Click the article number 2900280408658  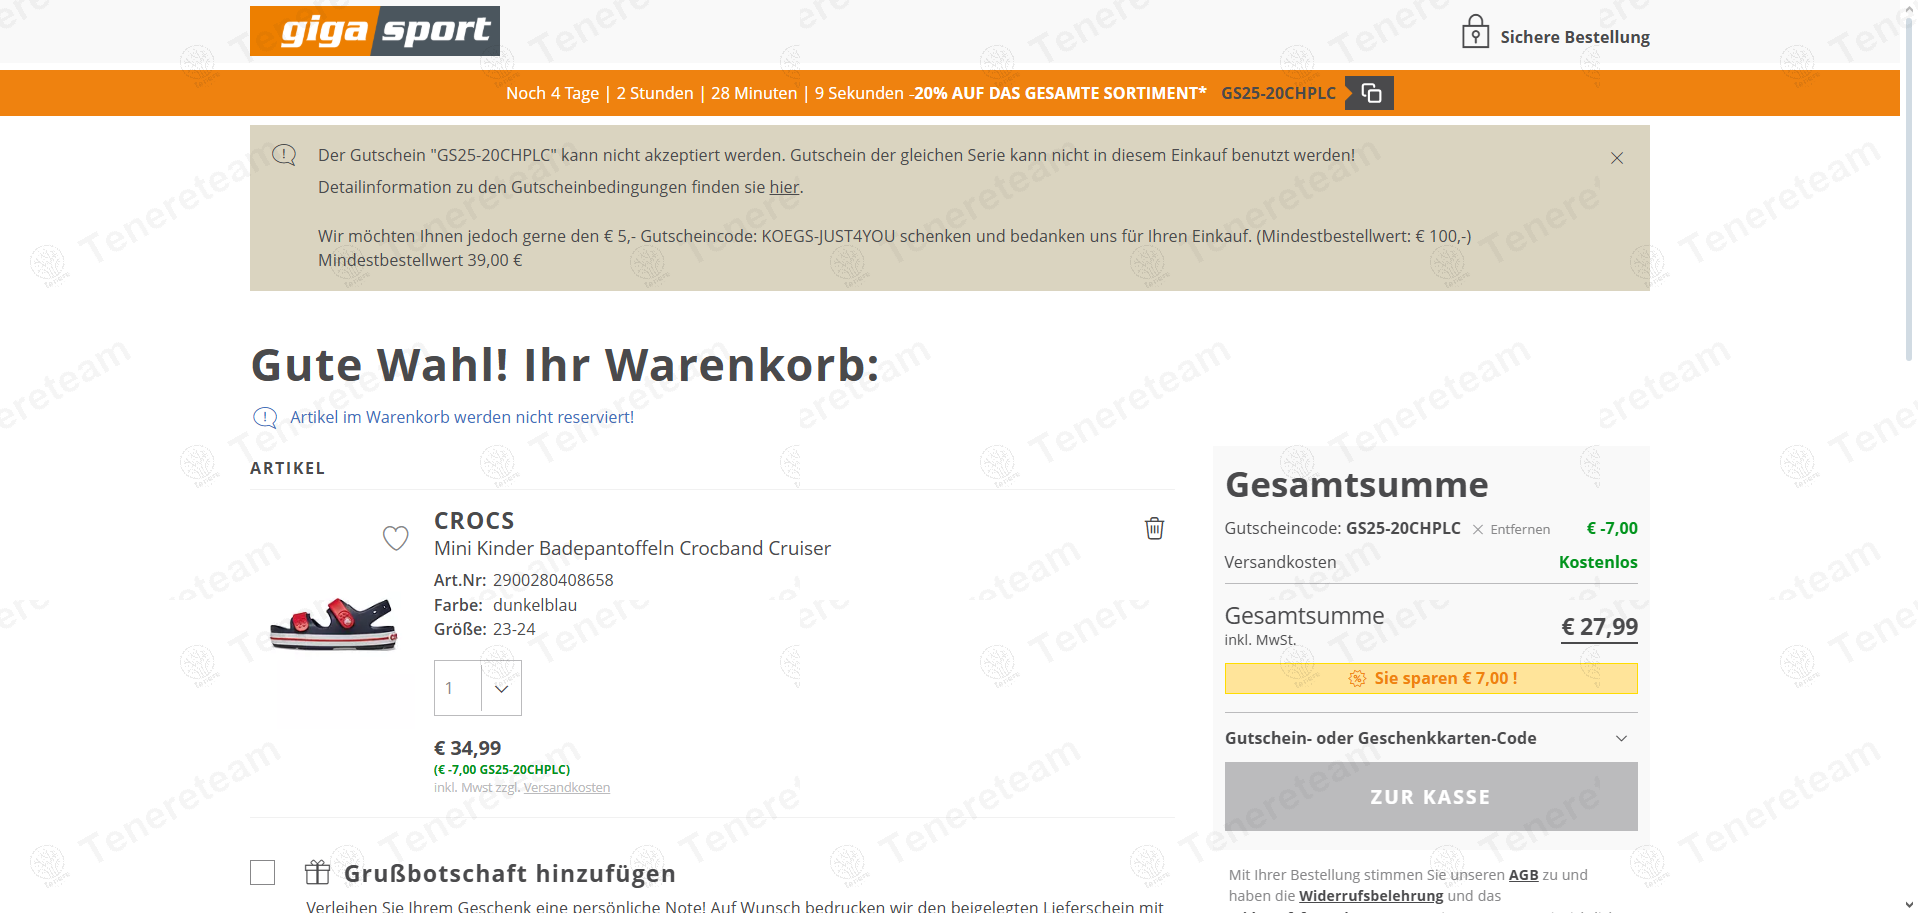coord(553,580)
